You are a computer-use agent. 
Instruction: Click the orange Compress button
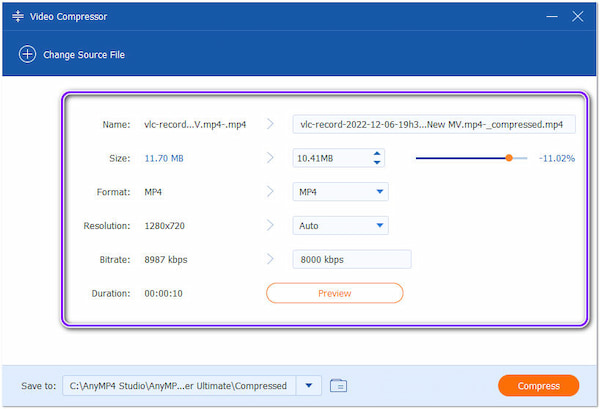point(538,386)
